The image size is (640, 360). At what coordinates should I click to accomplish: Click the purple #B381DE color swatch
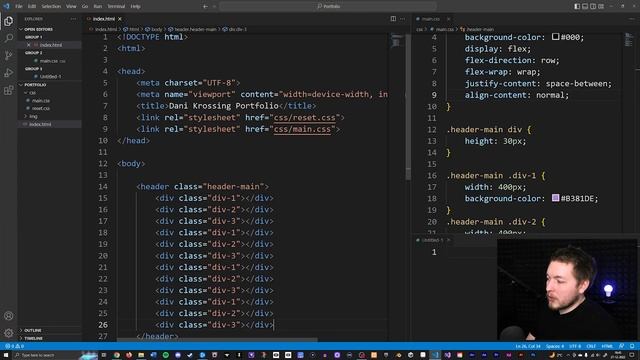point(555,198)
